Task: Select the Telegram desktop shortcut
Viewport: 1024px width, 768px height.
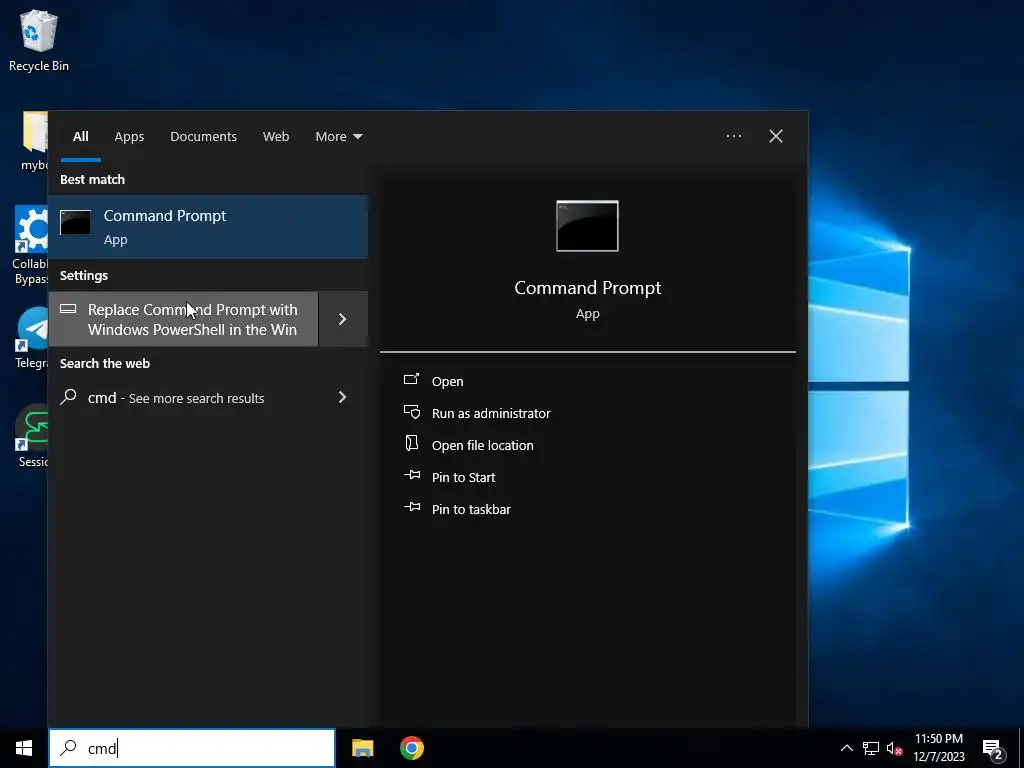Action: (31, 338)
